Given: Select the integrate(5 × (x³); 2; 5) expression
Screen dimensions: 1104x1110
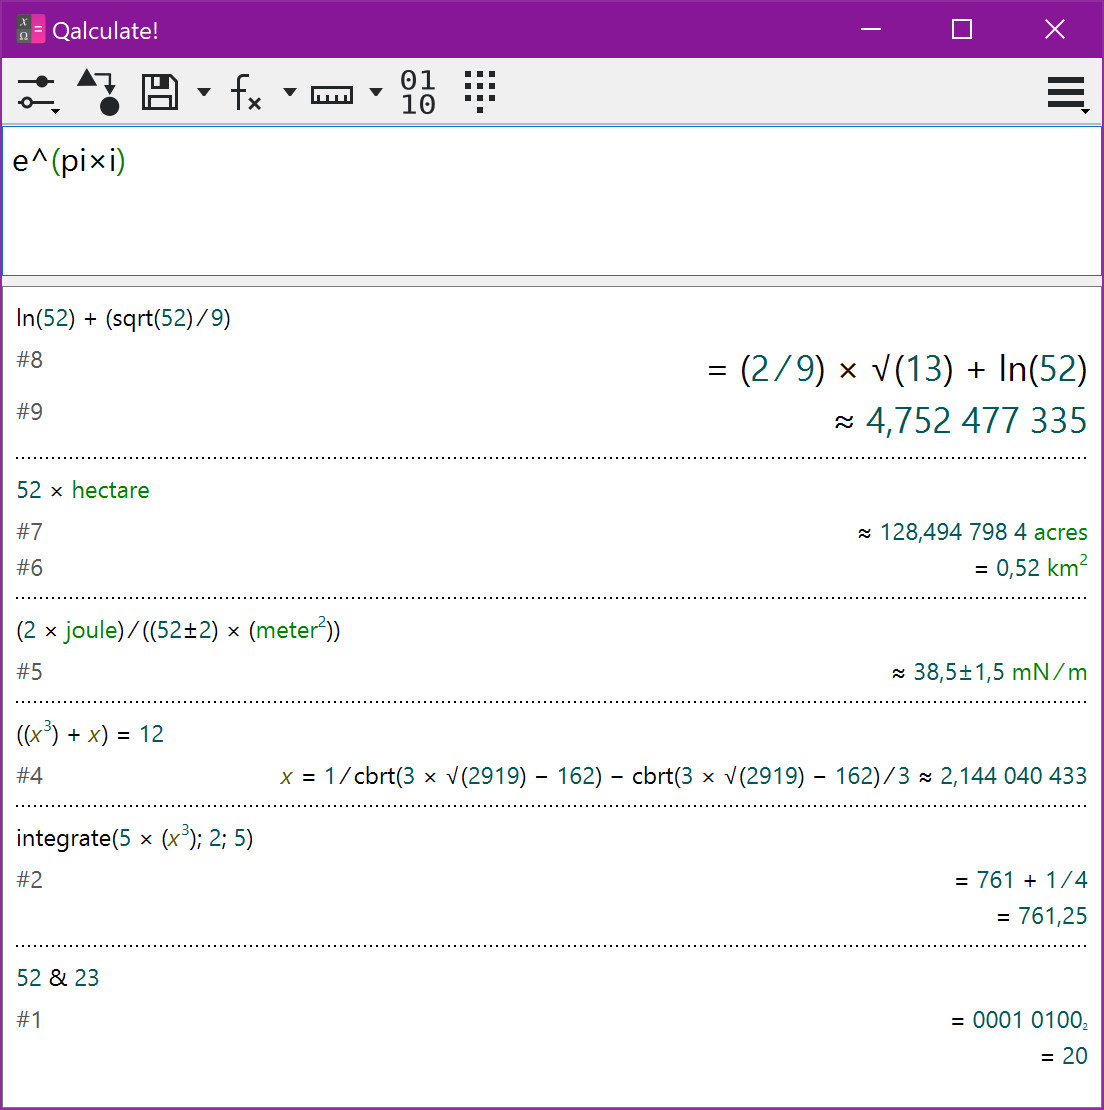Looking at the screenshot, I should [135, 838].
